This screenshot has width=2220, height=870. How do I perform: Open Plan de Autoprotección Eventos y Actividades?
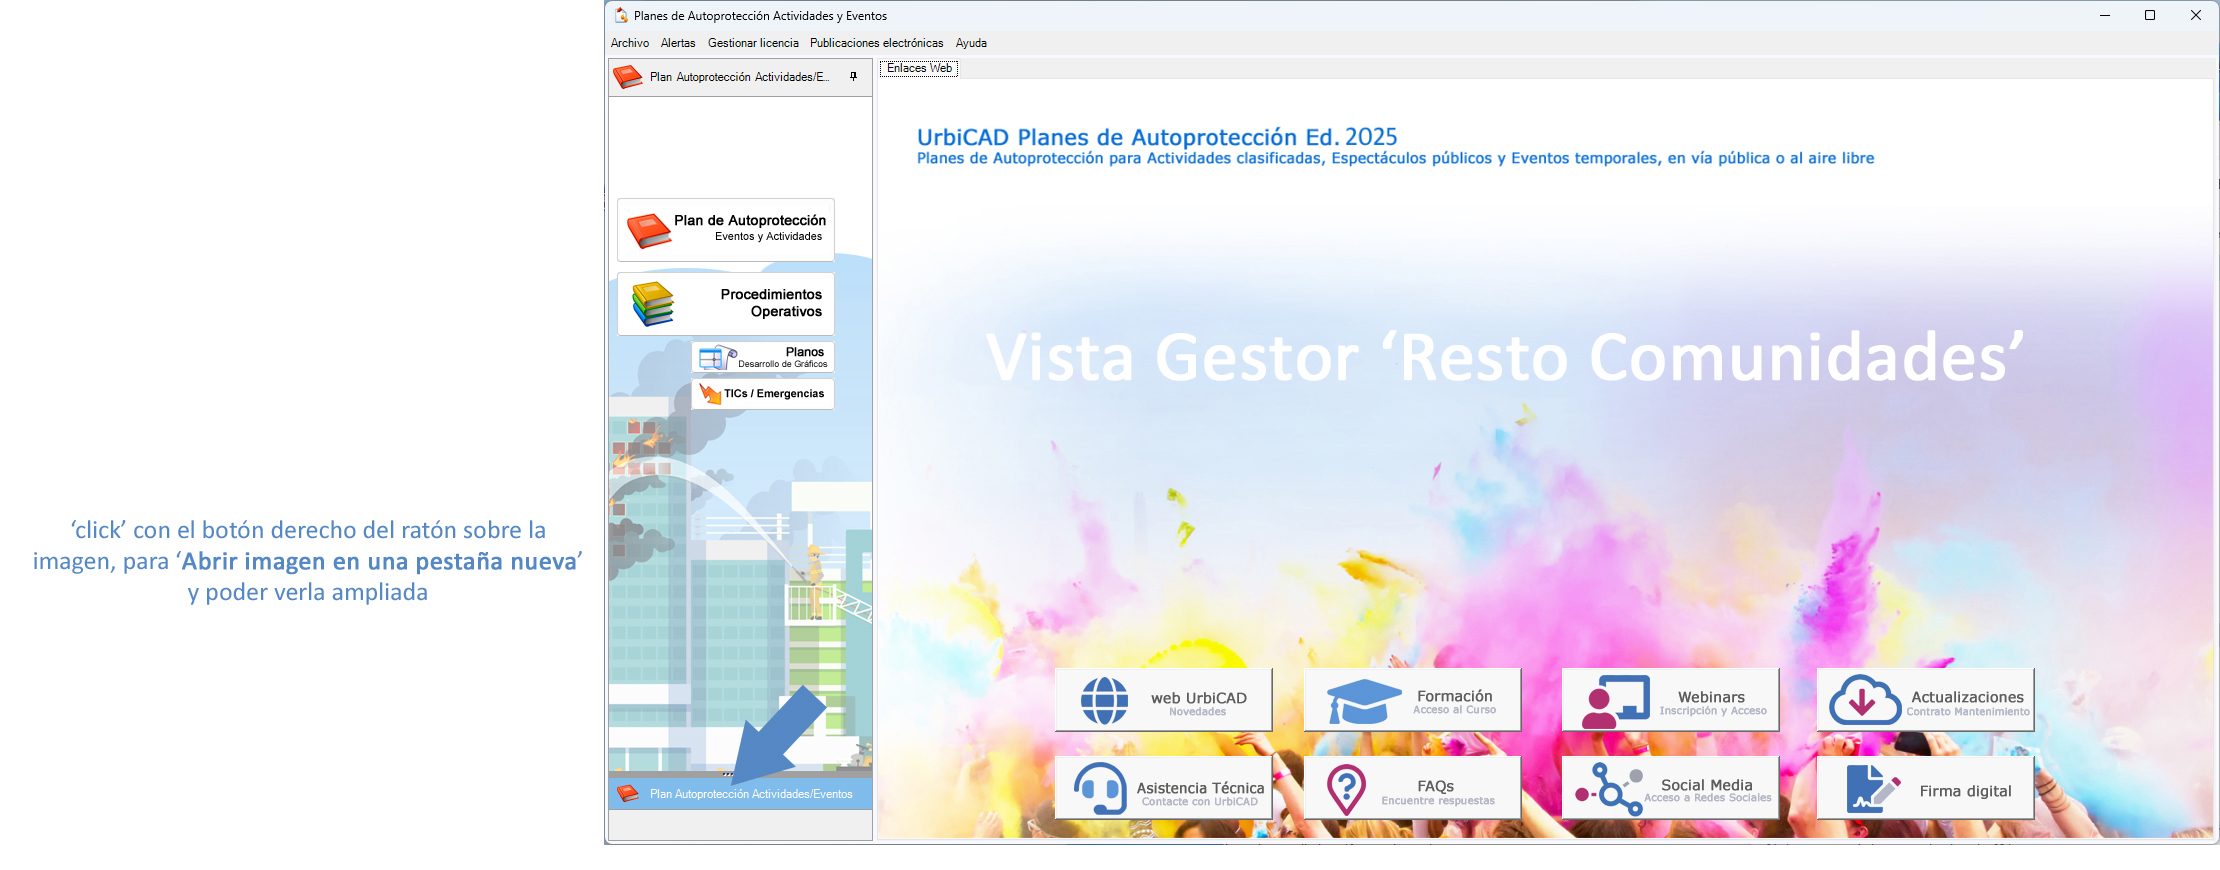pos(726,229)
